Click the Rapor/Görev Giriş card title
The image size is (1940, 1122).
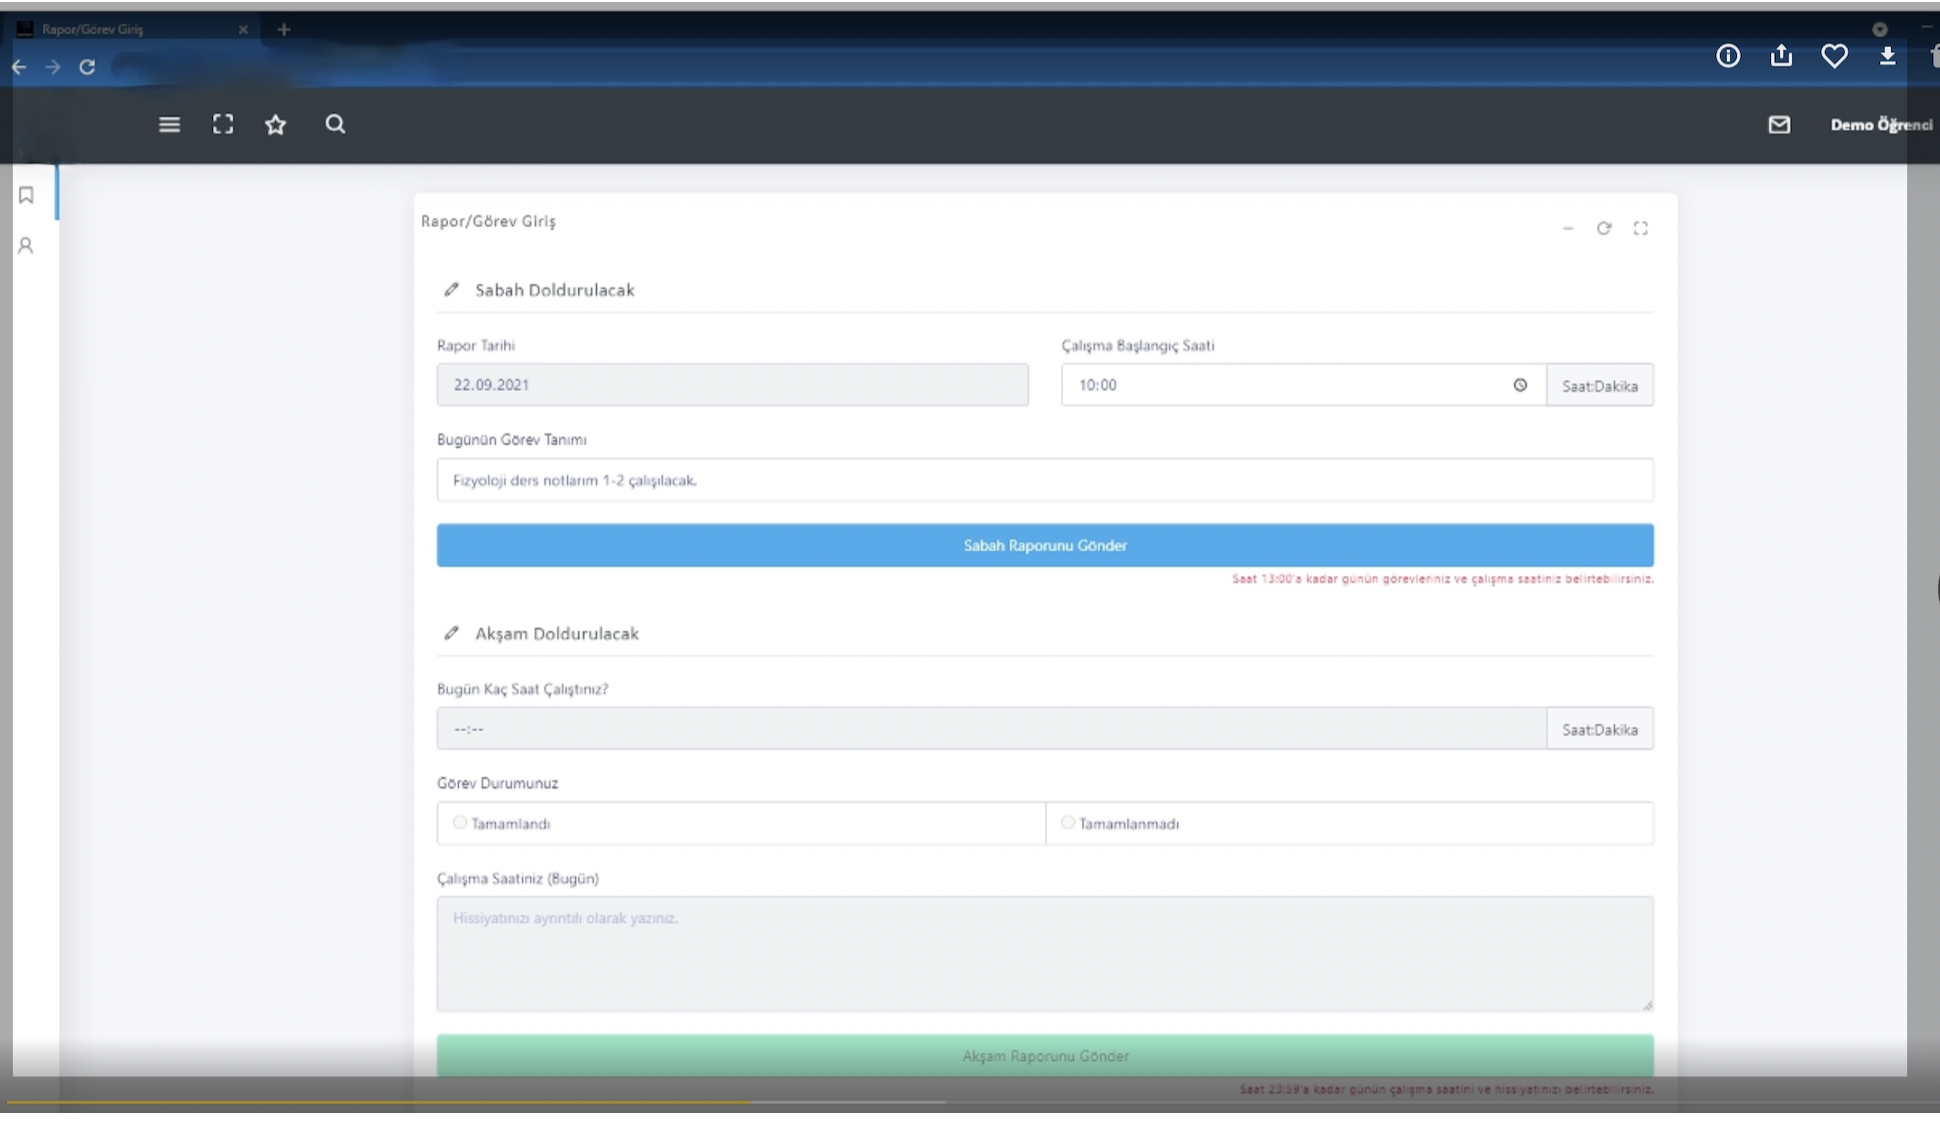click(x=488, y=221)
